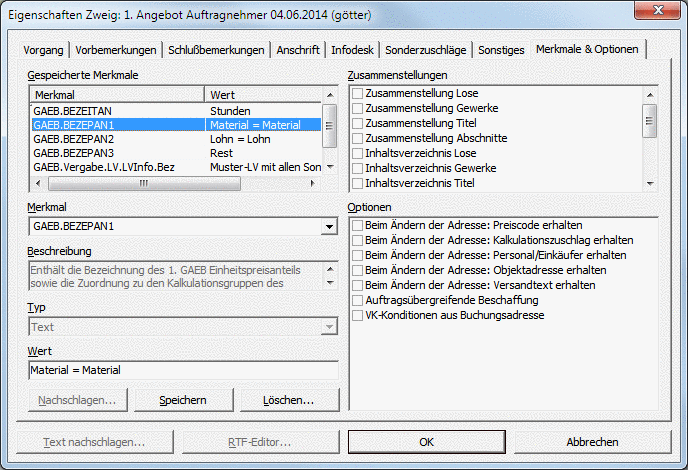Screen dimensions: 688x470
Task: Open the Vorbemerkungen tab
Action: click(x=115, y=50)
